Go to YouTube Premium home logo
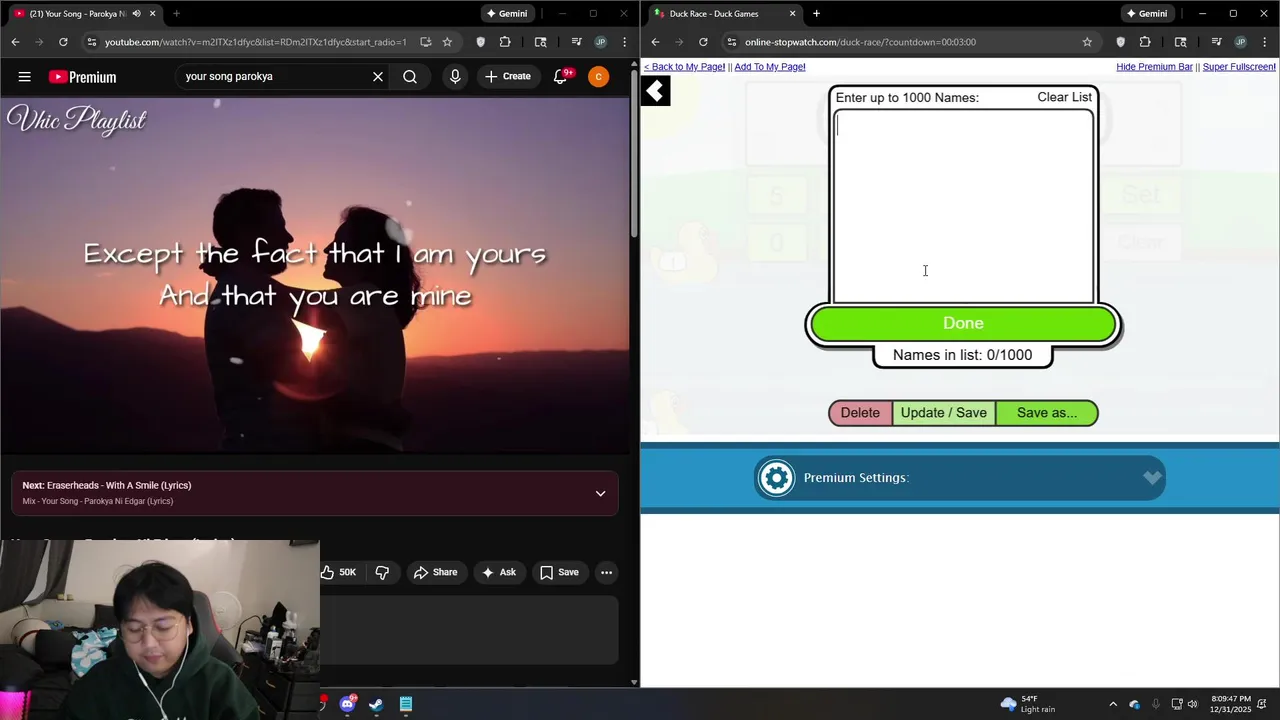The height and width of the screenshot is (720, 1280). tap(82, 77)
